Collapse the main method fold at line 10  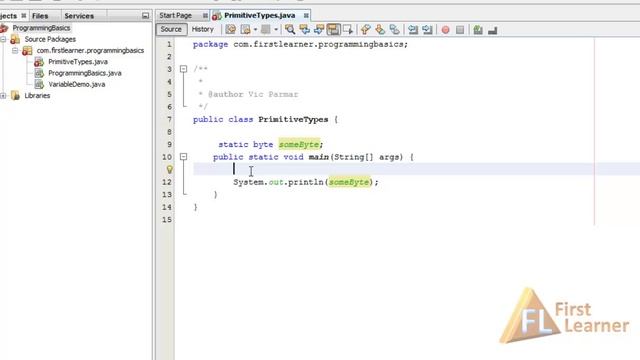(x=183, y=157)
